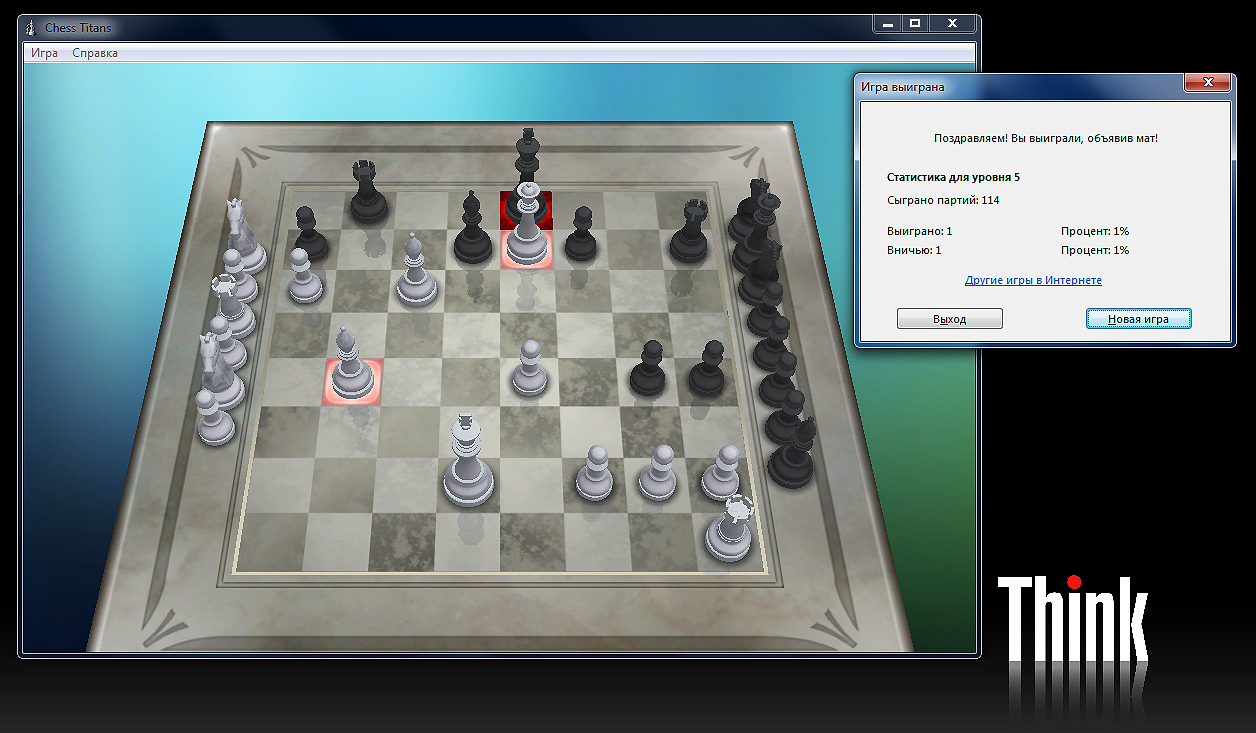Close the Chess Titans window
Viewport: 1256px width, 733px height.
coord(952,23)
